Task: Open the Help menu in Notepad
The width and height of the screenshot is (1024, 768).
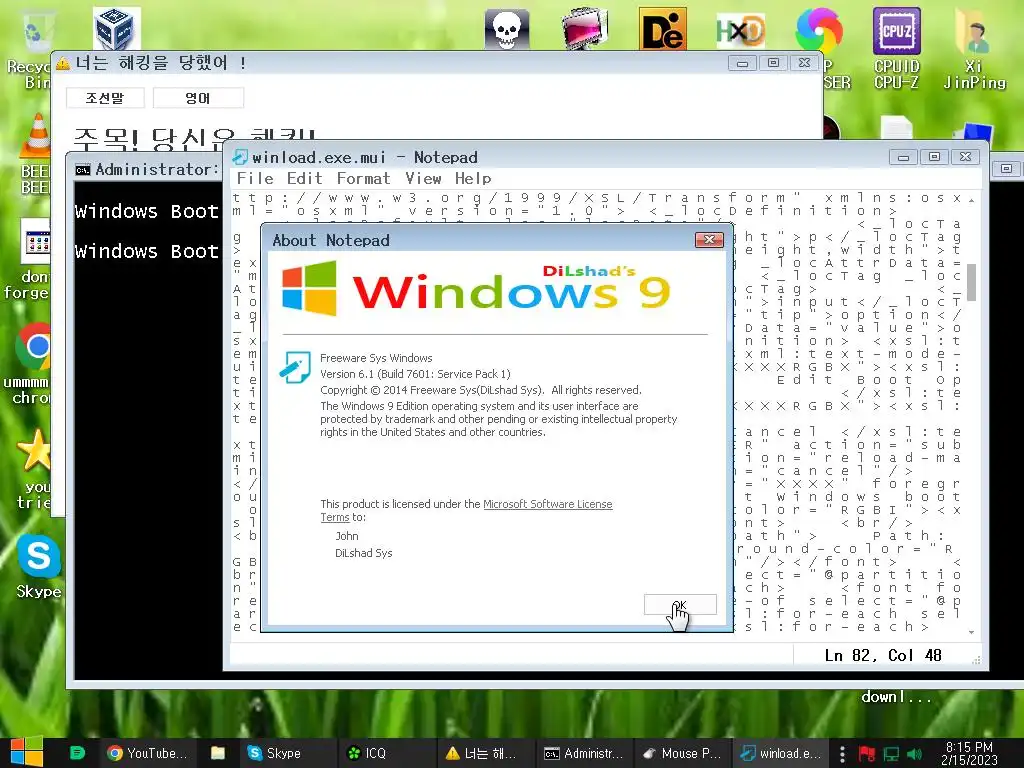Action: pyautogui.click(x=473, y=178)
